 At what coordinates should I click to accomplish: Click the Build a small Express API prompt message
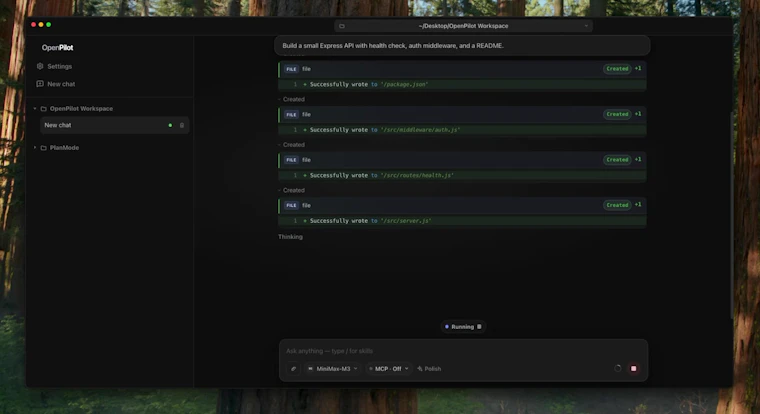pyautogui.click(x=462, y=46)
